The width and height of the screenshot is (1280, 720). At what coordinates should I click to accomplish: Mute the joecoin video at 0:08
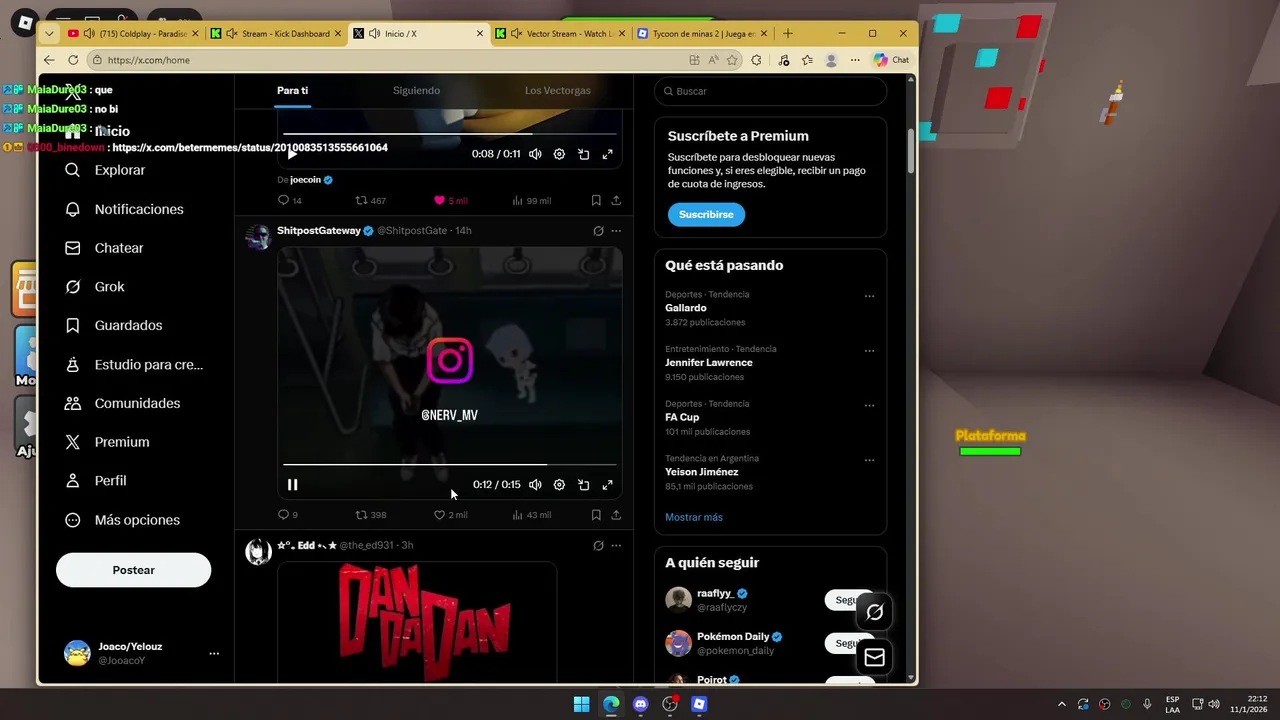click(535, 154)
